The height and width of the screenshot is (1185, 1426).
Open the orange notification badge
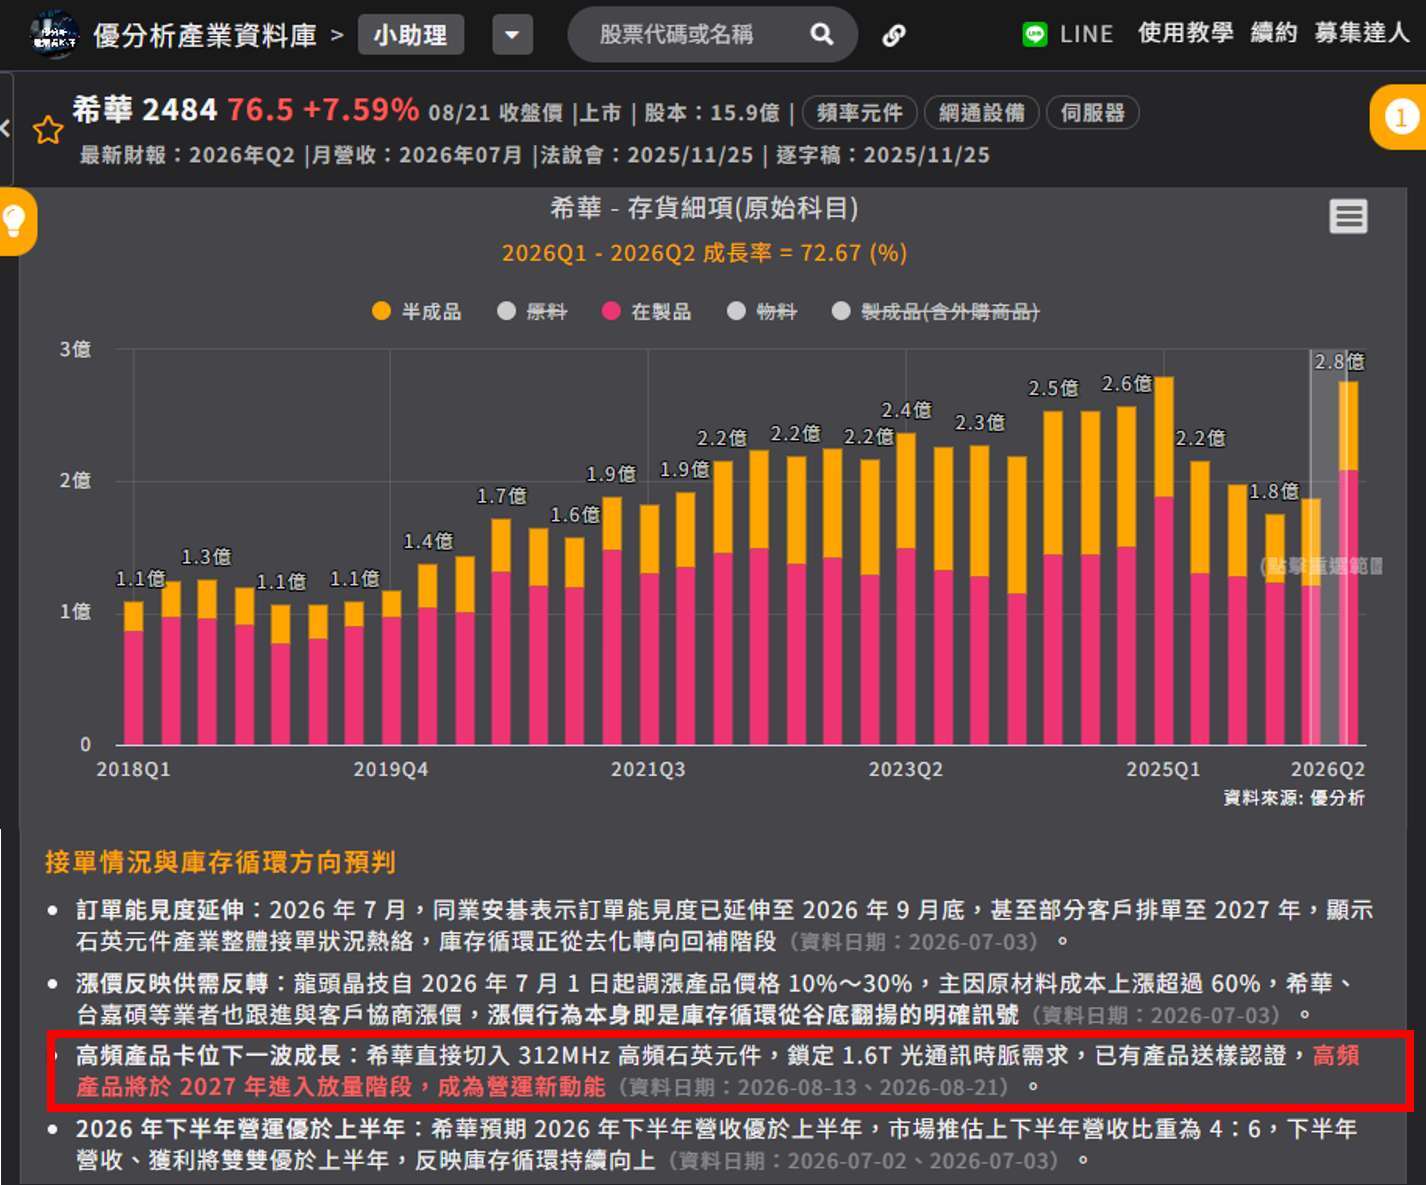pyautogui.click(x=1399, y=118)
